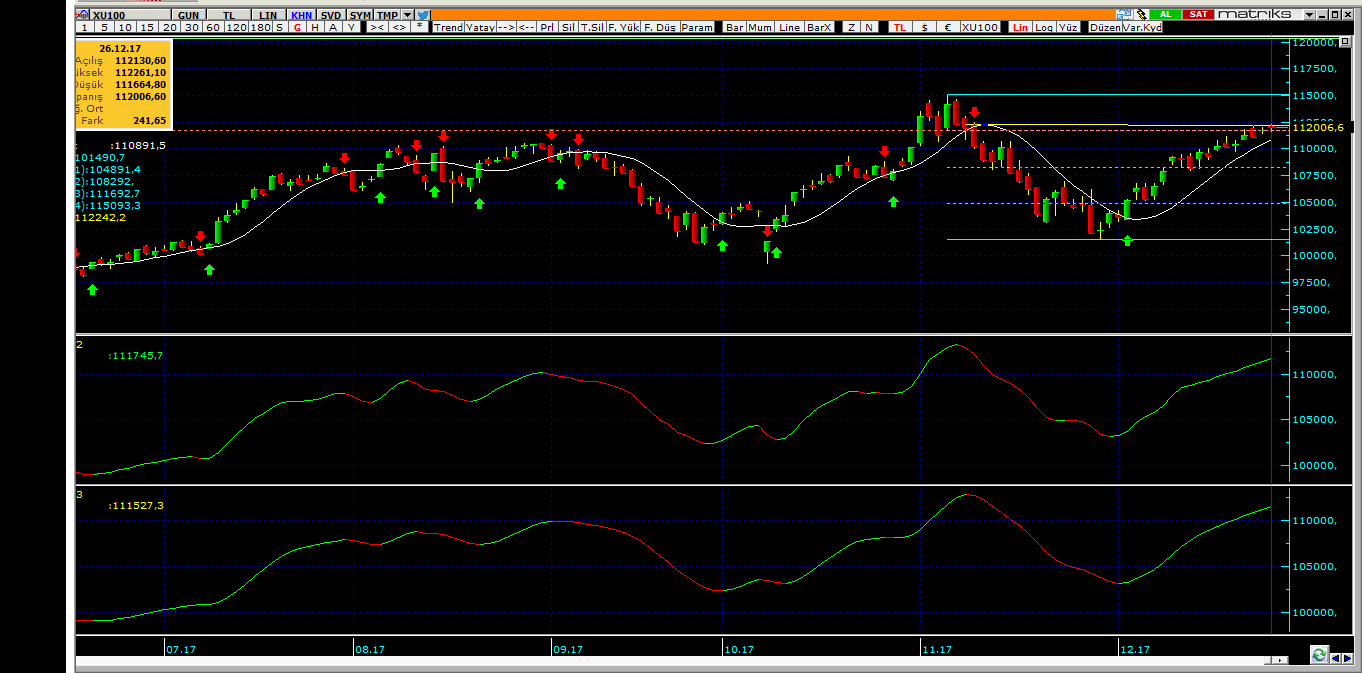This screenshot has height=673, width=1362.
Task: Click the blue right arrow navigation icon
Action: 1347,658
